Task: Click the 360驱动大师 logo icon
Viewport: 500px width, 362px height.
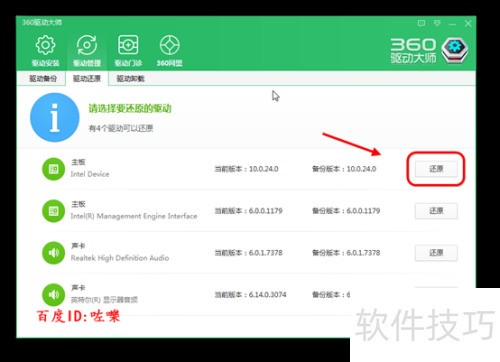Action: point(455,50)
